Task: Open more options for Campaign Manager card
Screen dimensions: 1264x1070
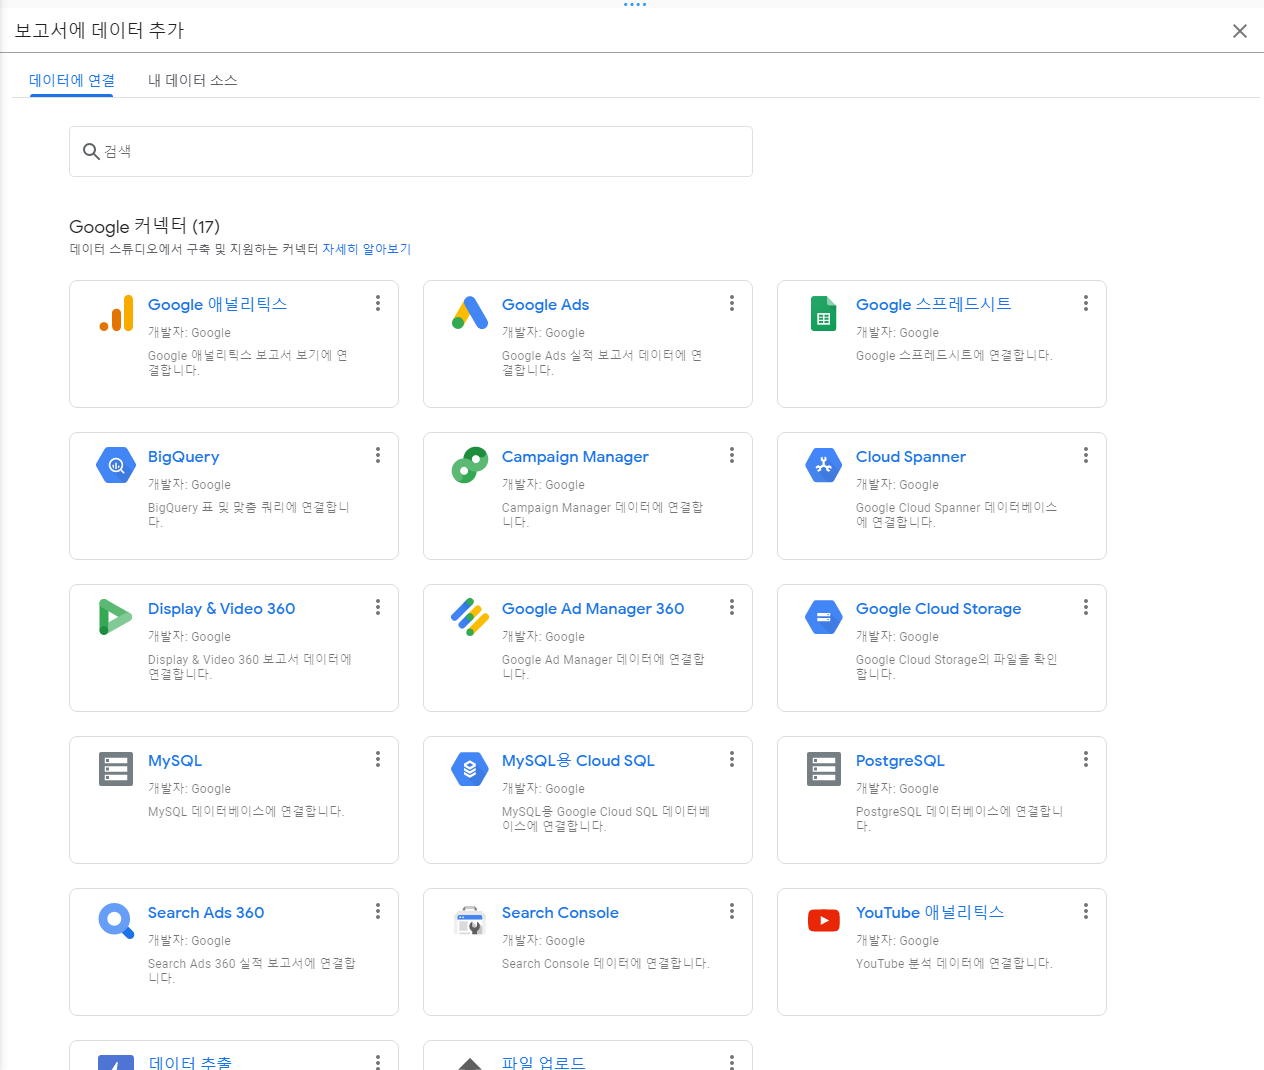Action: coord(732,455)
